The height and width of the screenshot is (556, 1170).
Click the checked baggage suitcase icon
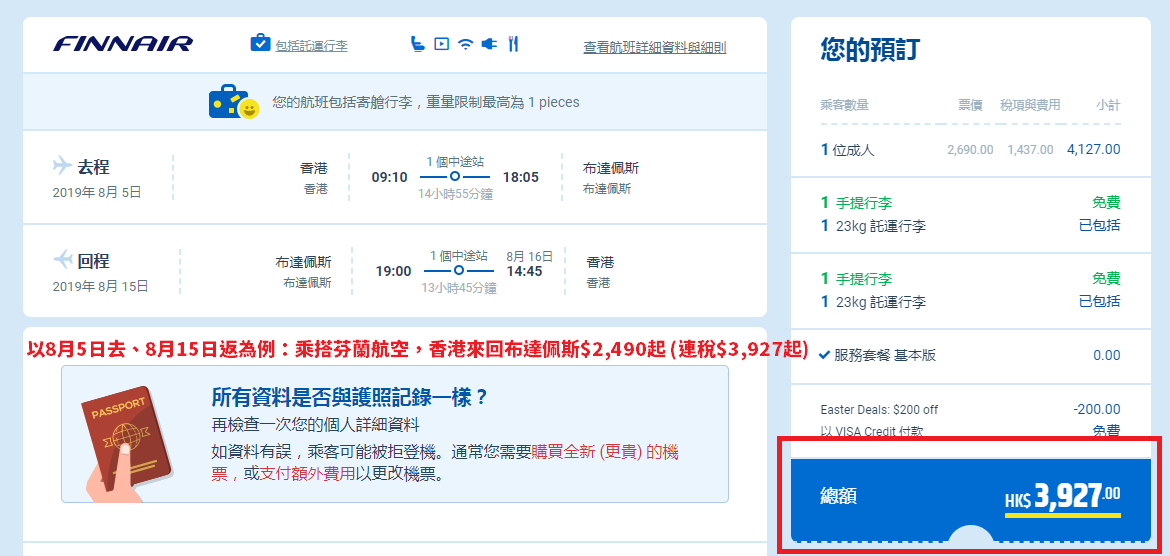click(260, 43)
